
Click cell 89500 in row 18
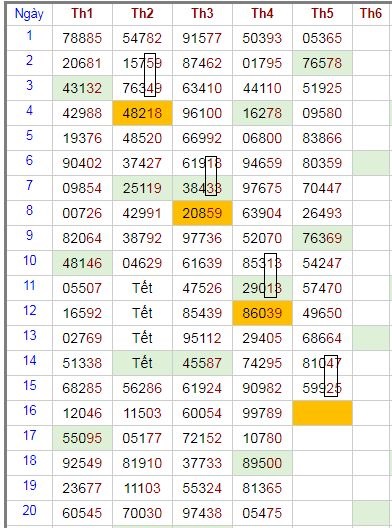(262, 463)
